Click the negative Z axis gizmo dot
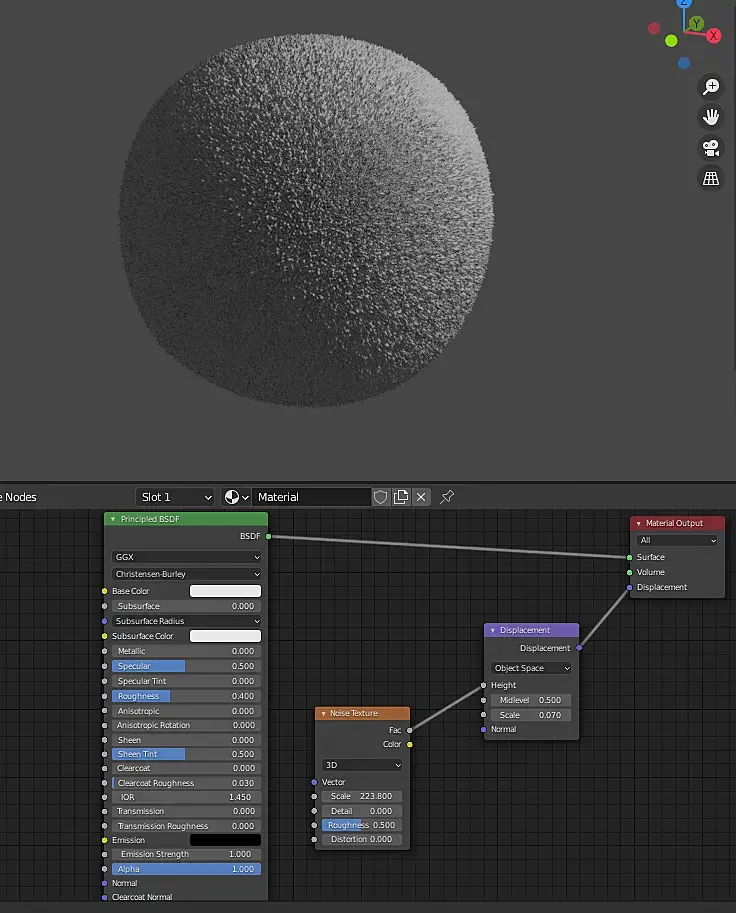Screen dimensions: 736x913 click(684, 63)
